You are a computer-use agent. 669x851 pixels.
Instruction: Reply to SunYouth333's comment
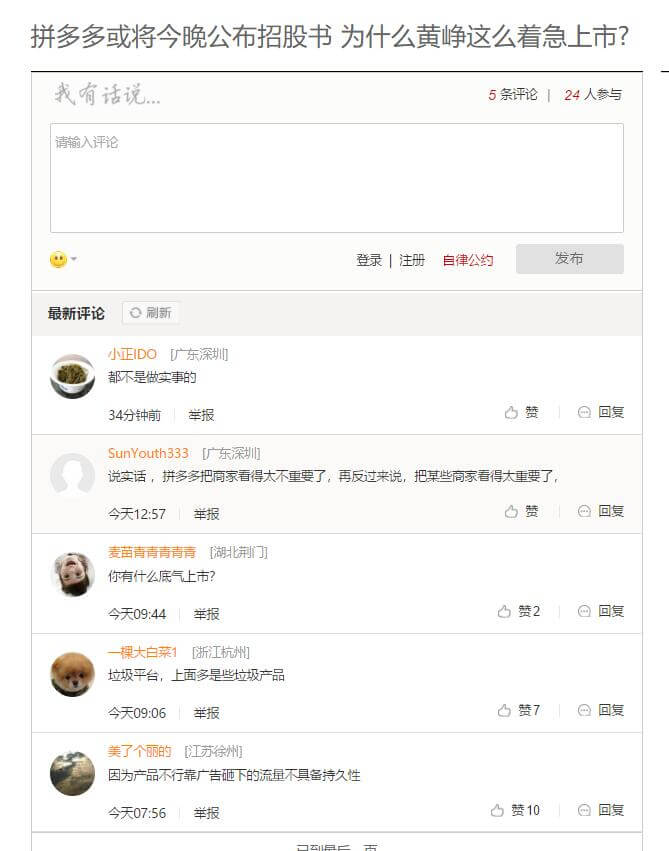[601, 511]
